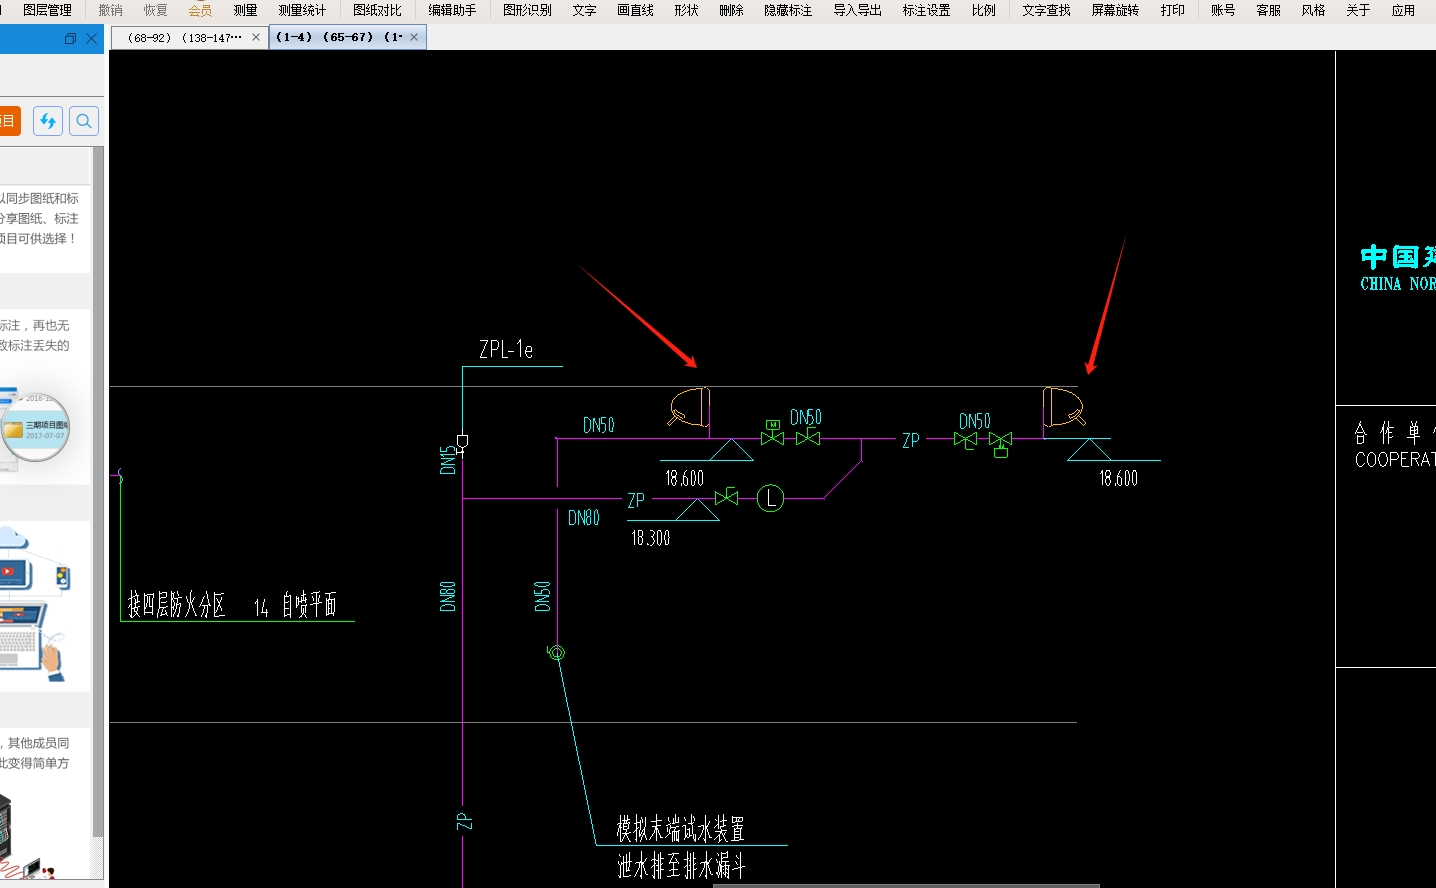
Task: Click the right air vent symbol at the pipe end
Action: [x=1064, y=408]
